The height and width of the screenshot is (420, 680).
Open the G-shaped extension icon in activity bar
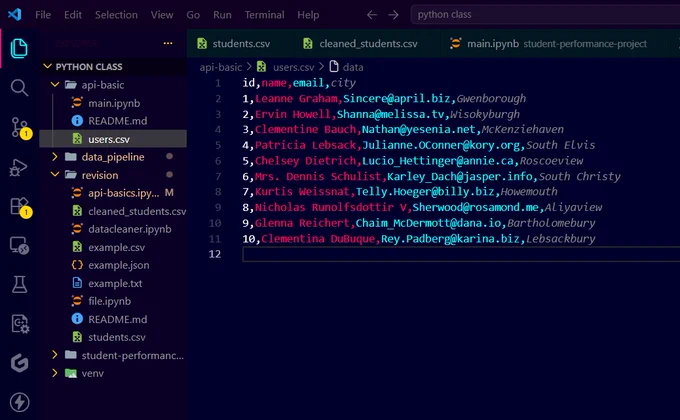(x=19, y=363)
